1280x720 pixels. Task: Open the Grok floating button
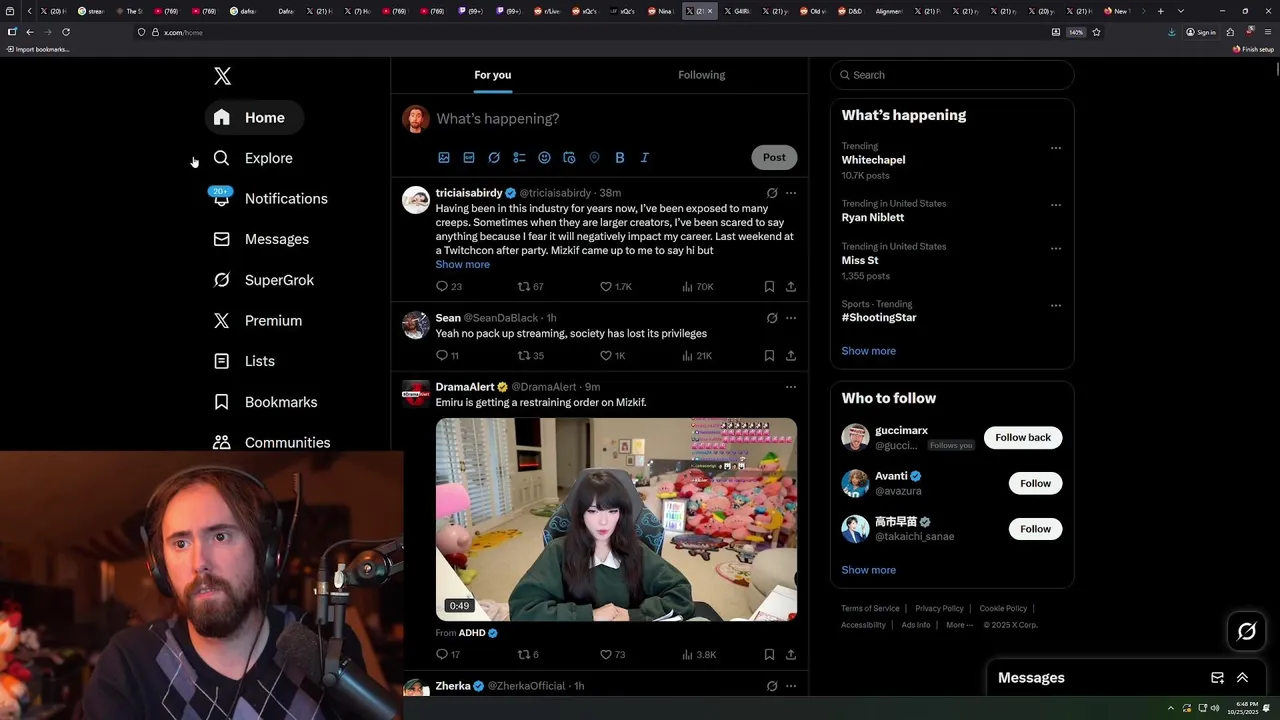tap(1246, 631)
